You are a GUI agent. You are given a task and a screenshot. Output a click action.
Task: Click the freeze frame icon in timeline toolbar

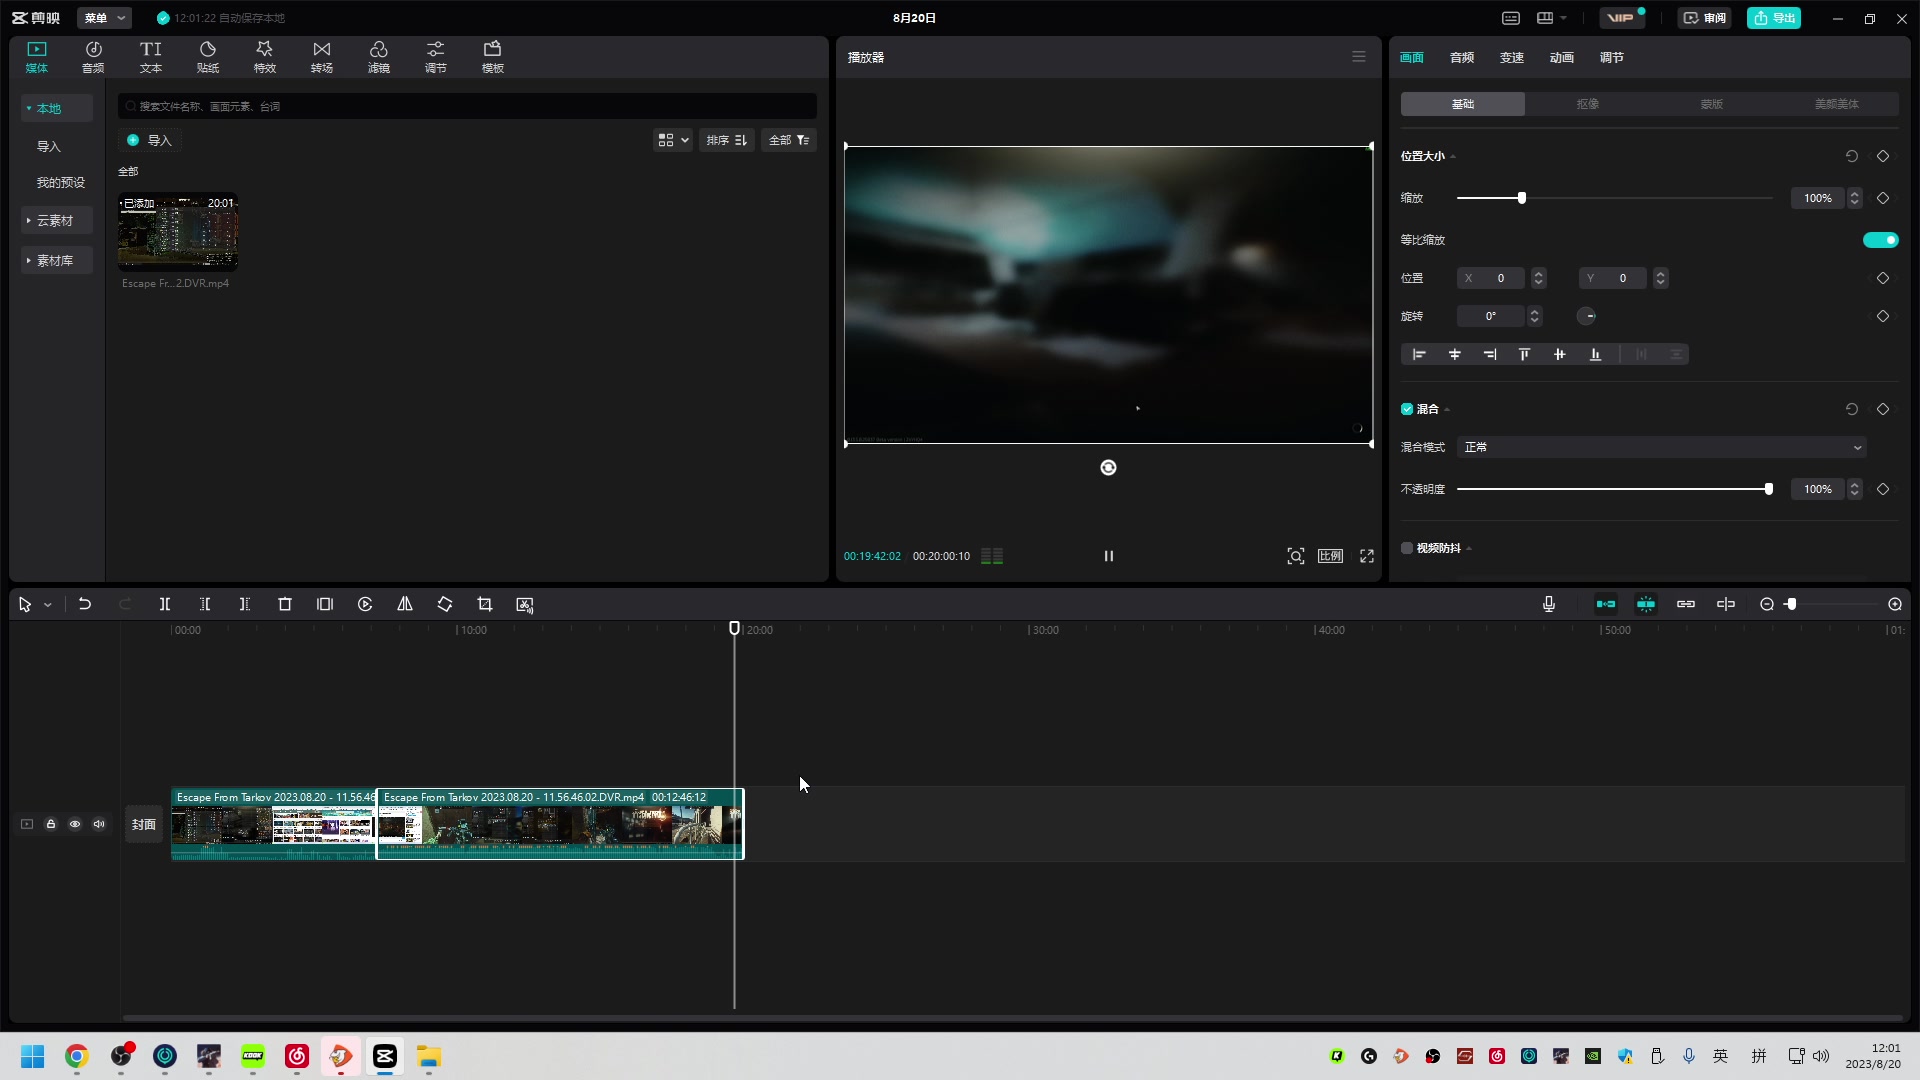[325, 604]
